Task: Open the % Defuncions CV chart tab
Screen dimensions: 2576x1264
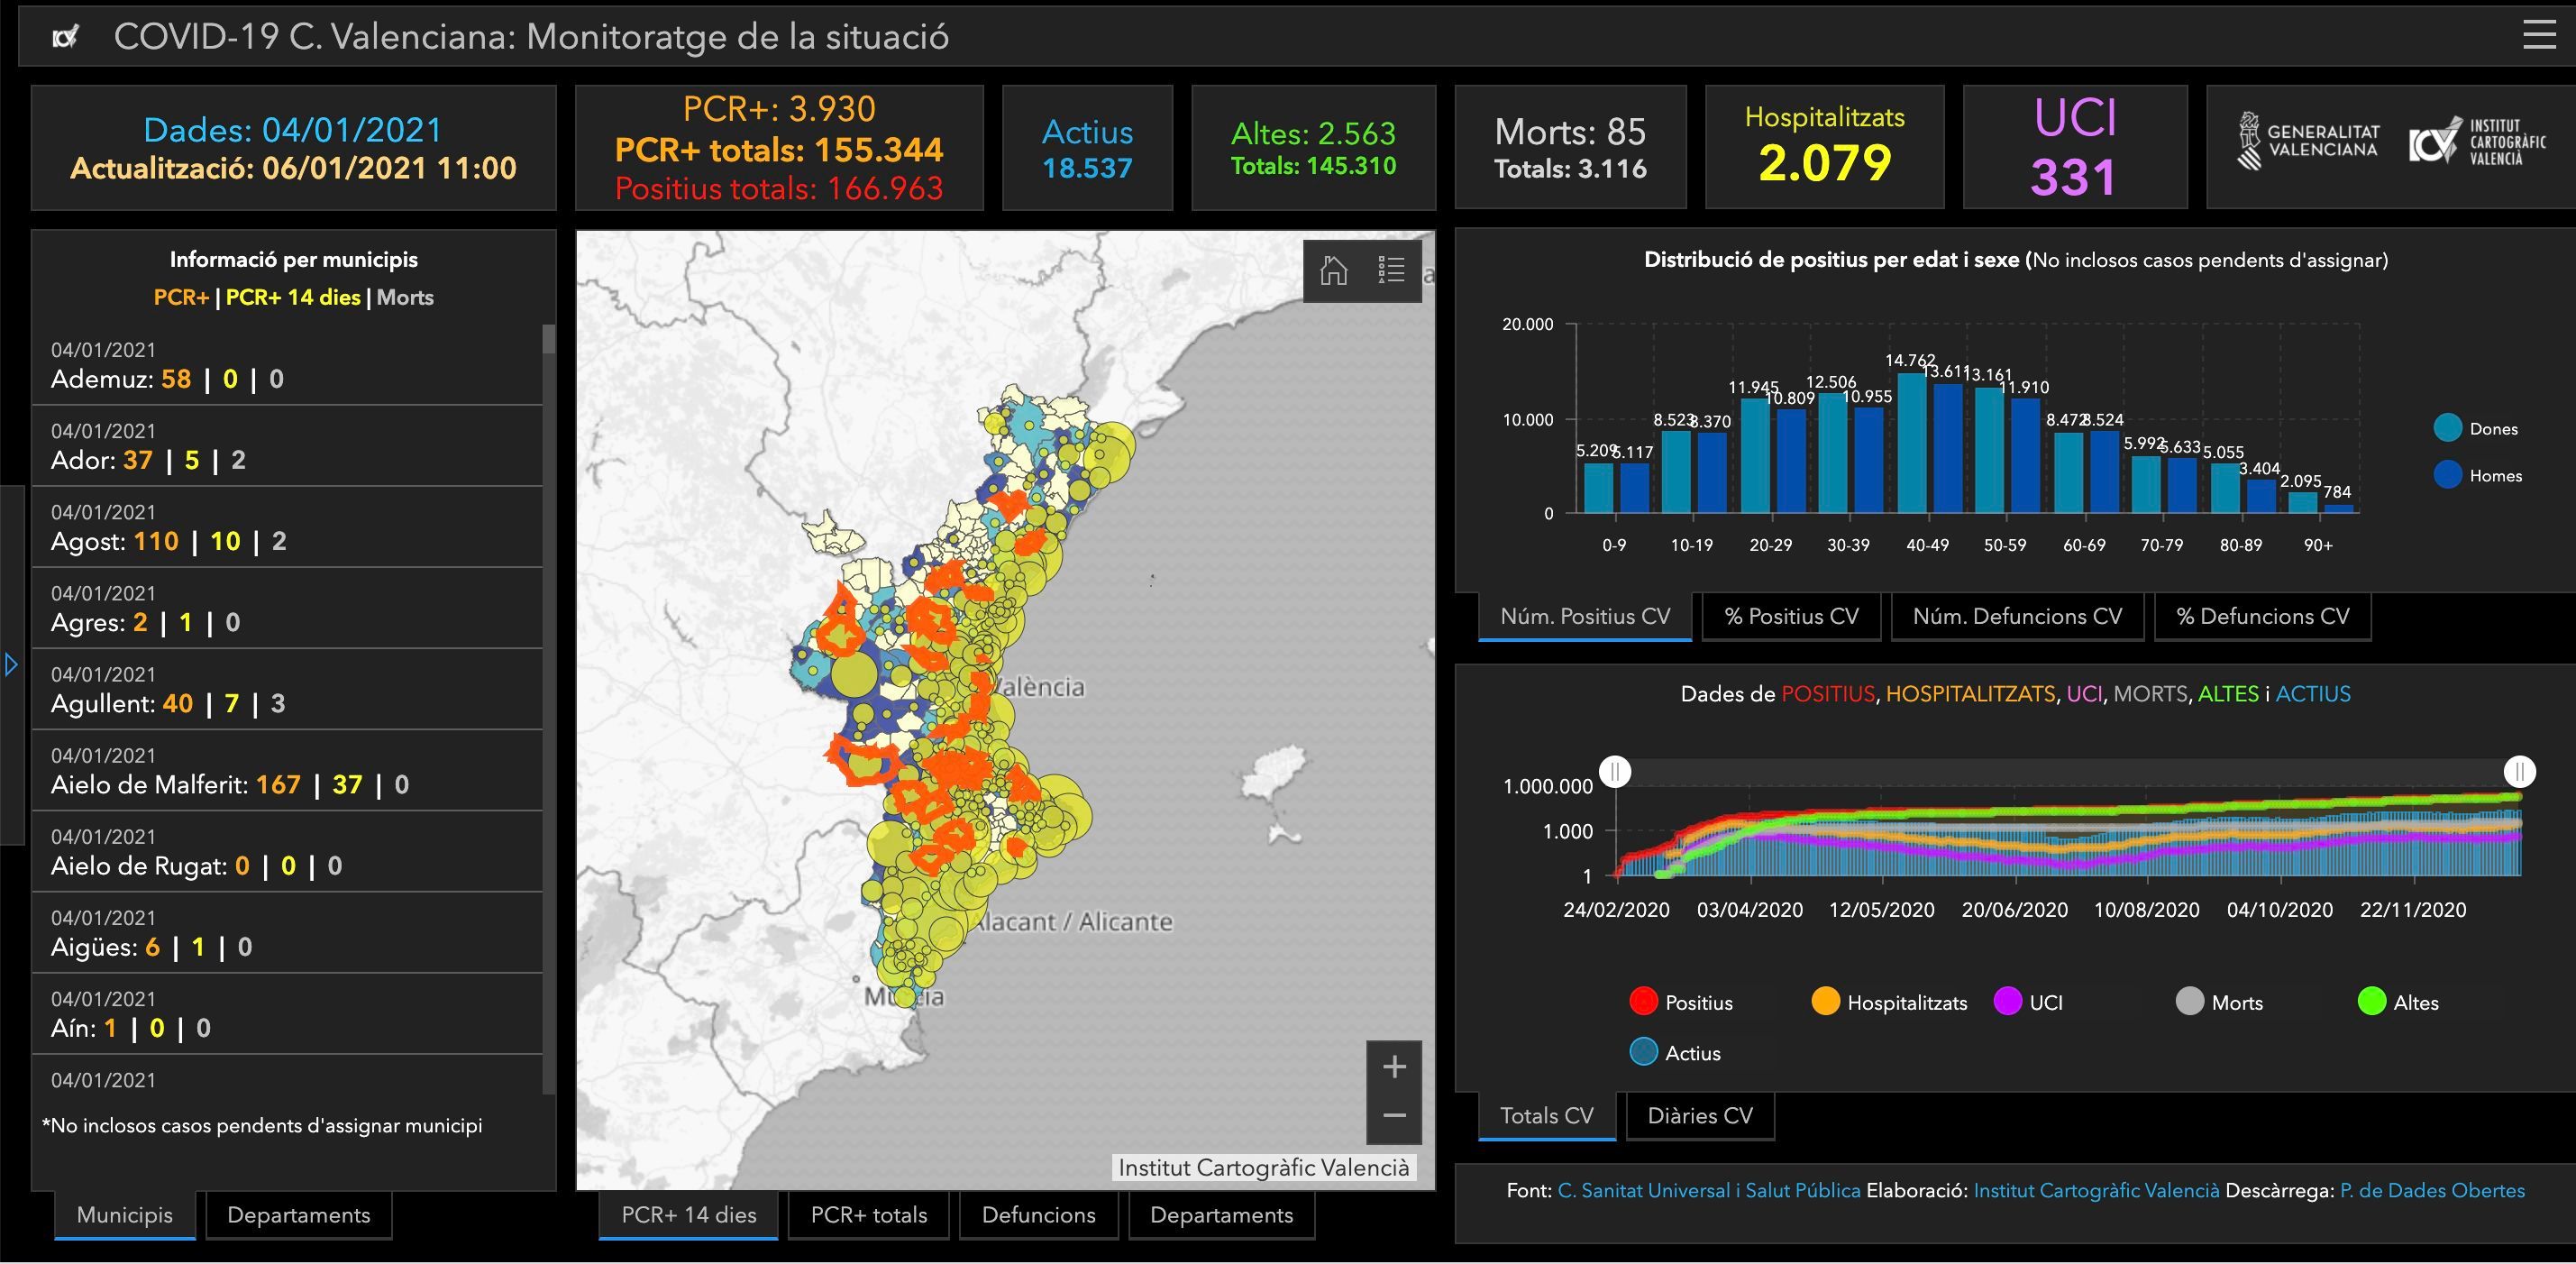Action: [2263, 616]
